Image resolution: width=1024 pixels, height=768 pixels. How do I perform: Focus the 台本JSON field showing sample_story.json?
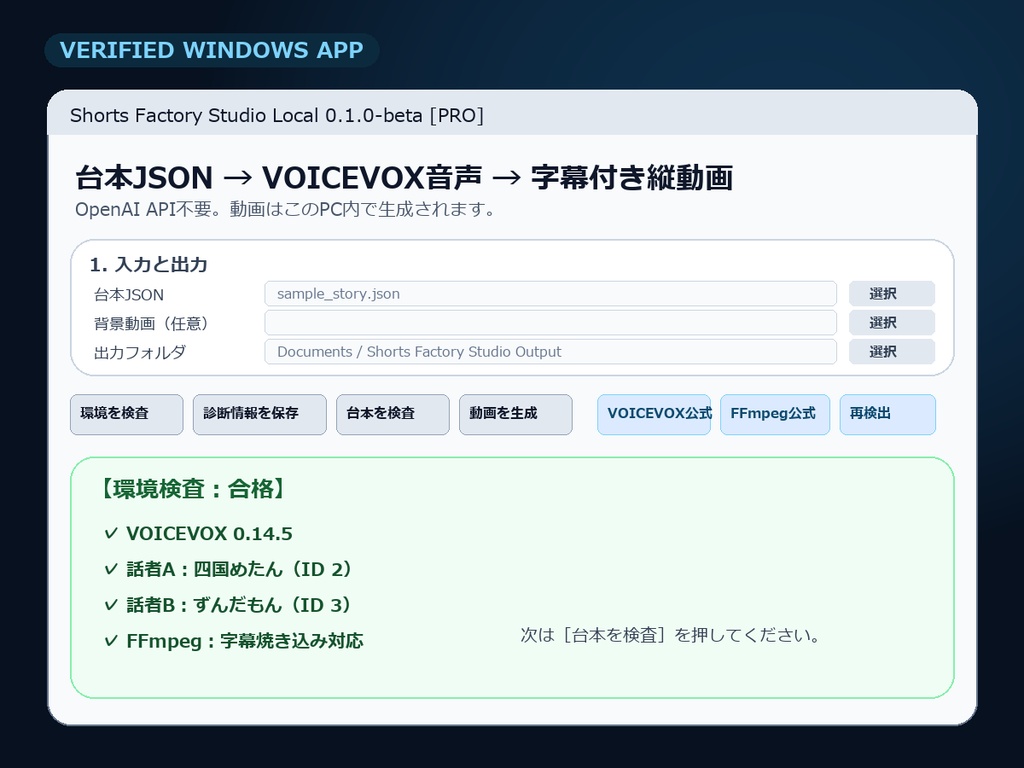(x=551, y=294)
